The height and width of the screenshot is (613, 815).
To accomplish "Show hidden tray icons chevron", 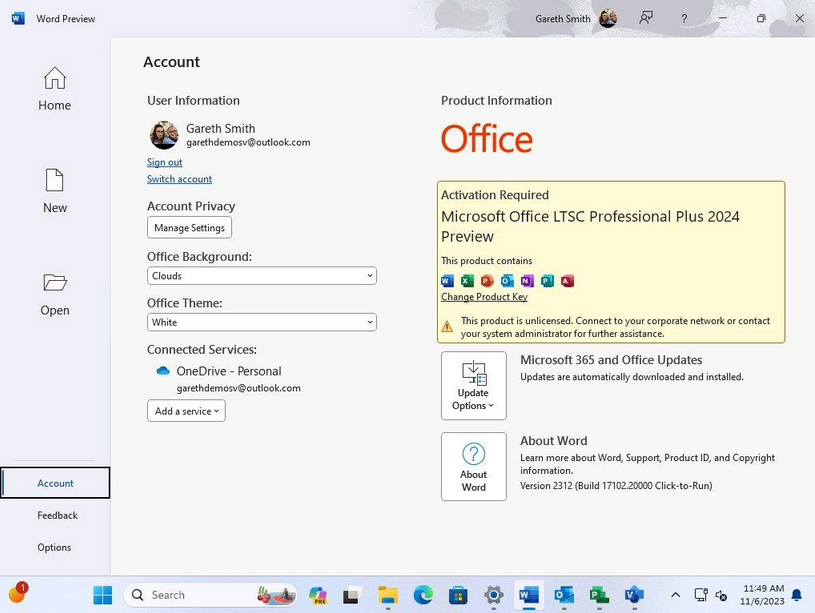I will [675, 595].
